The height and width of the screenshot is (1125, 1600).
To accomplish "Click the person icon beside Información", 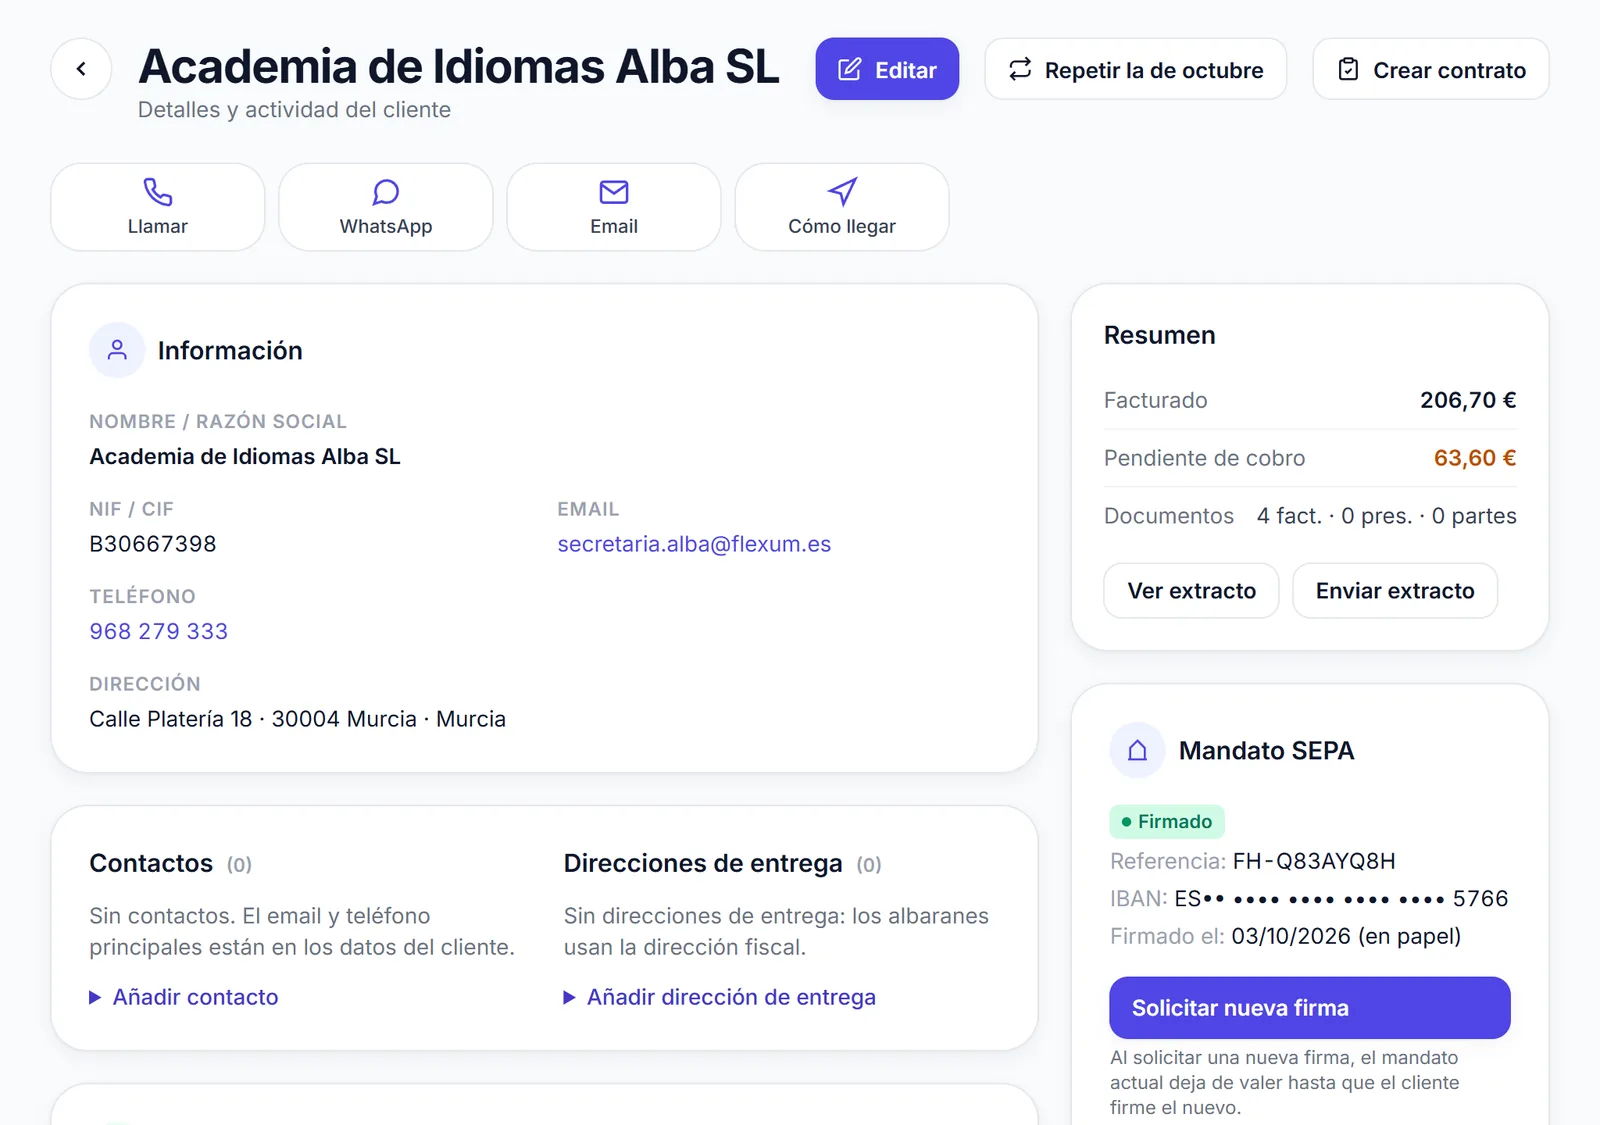I will pyautogui.click(x=117, y=350).
